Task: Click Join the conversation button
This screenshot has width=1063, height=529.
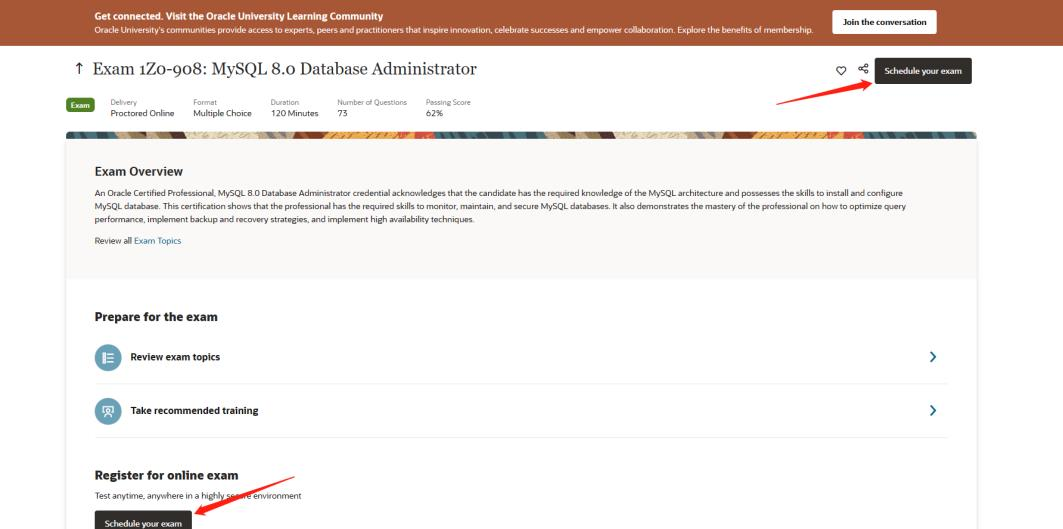Action: (884, 22)
